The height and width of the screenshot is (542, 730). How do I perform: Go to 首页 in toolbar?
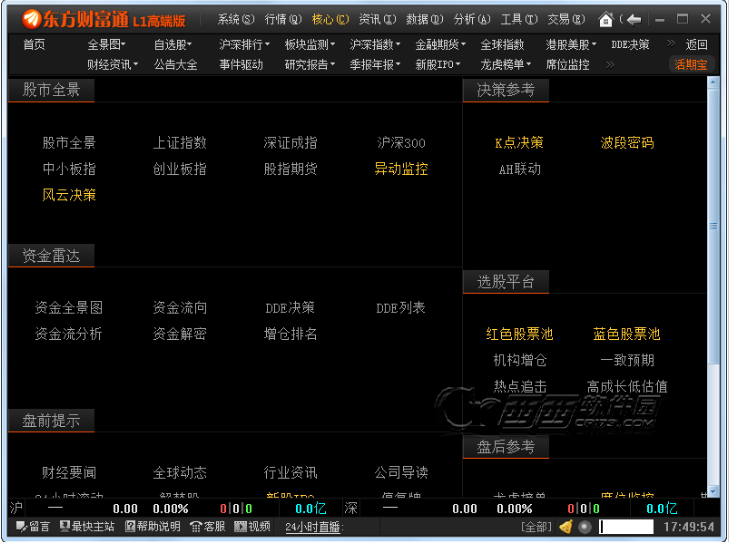[34, 45]
